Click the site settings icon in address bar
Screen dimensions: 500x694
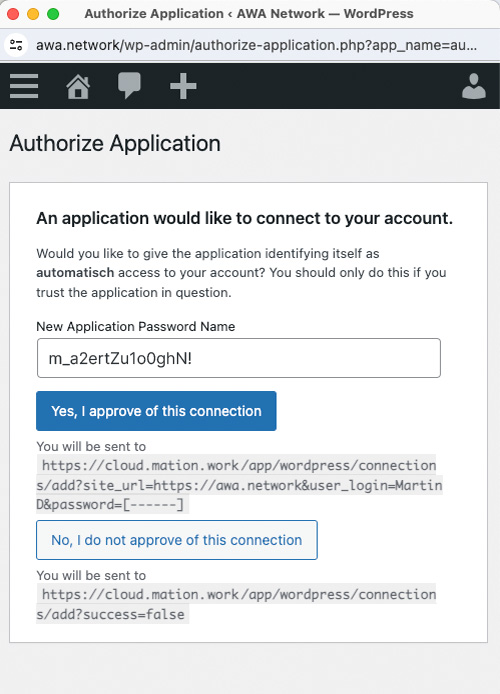[x=16, y=45]
